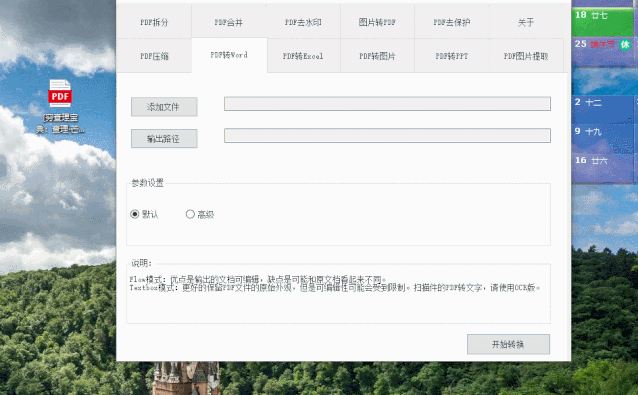This screenshot has height=395, width=638.
Task: Open the PDF去保护 tab
Action: point(452,22)
